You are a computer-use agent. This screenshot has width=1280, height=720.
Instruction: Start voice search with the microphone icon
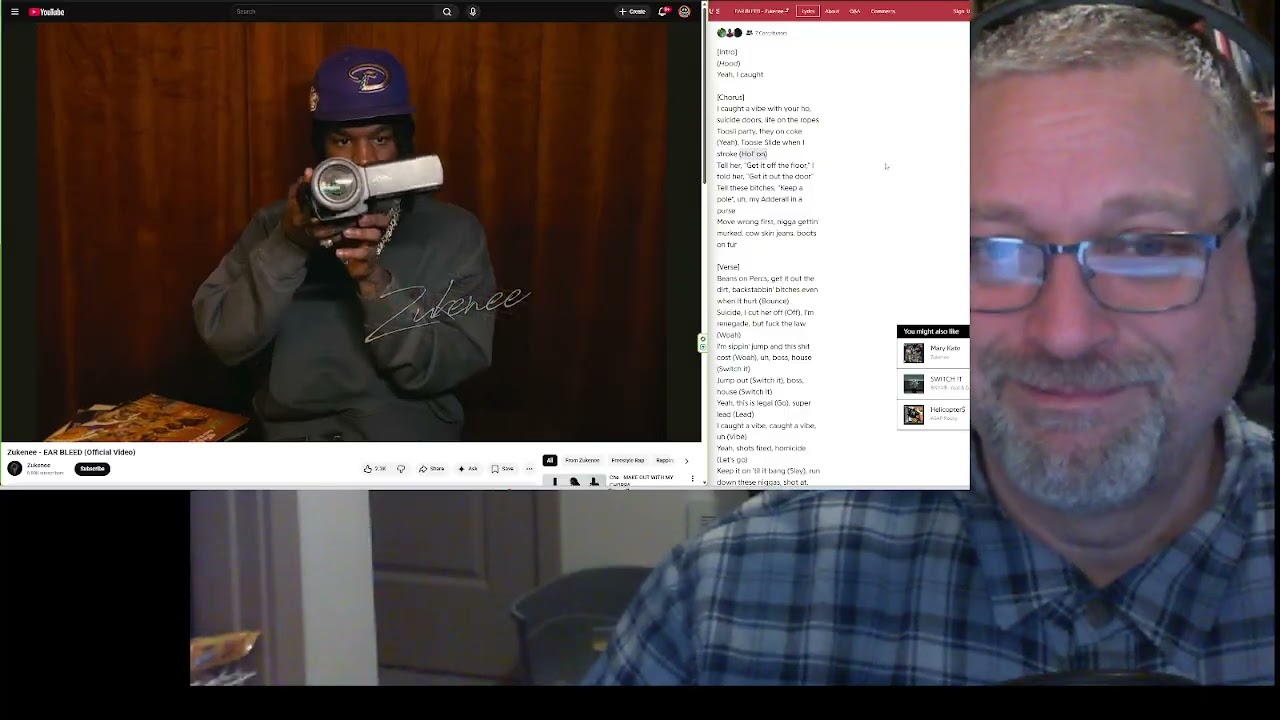(x=473, y=12)
